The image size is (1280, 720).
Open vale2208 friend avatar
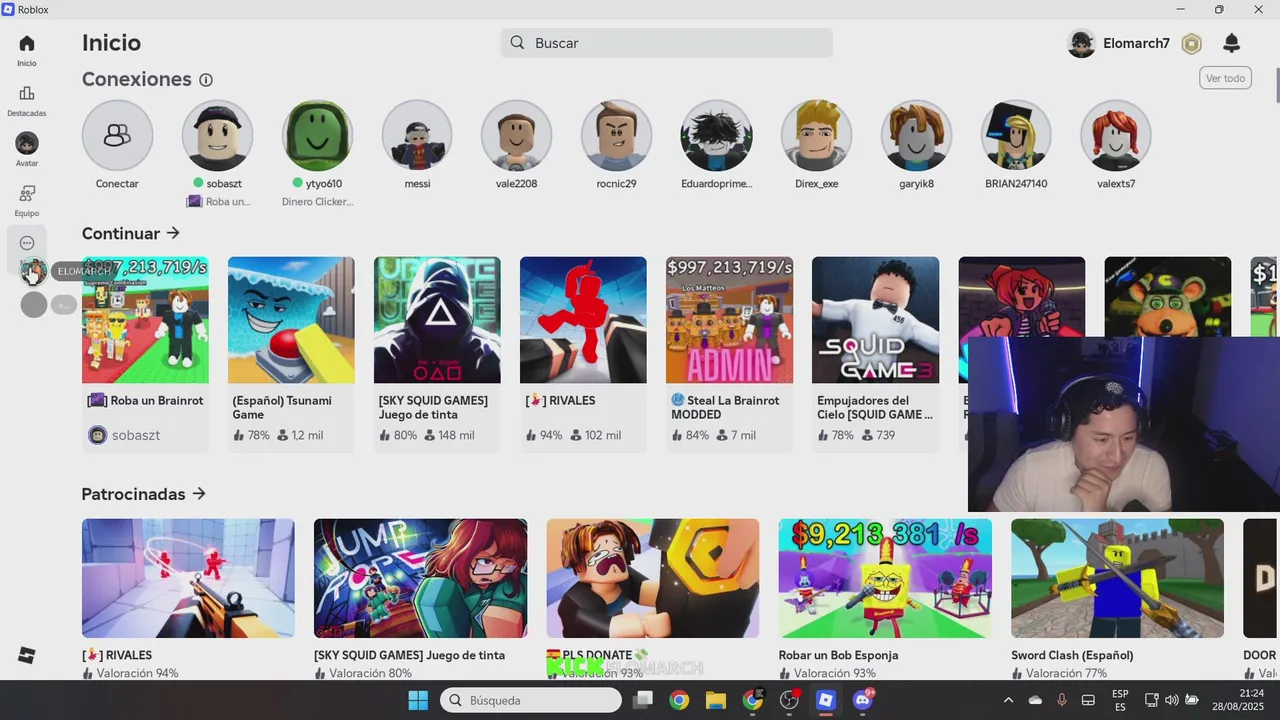517,135
